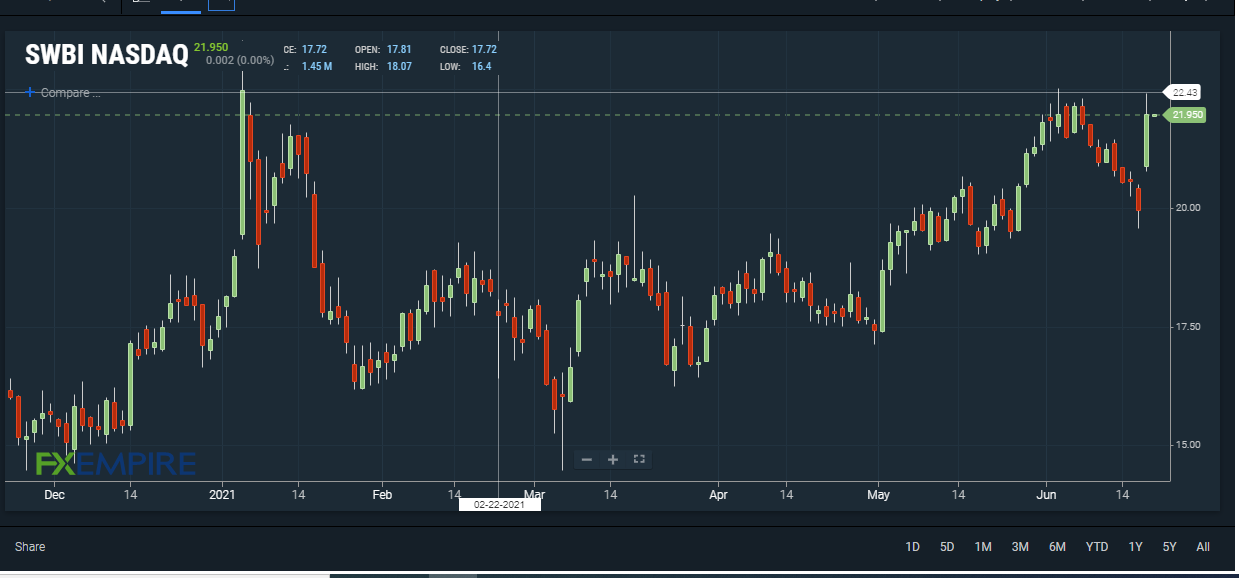Zoom in the chart with the plus icon
1239x578 pixels.
point(613,460)
